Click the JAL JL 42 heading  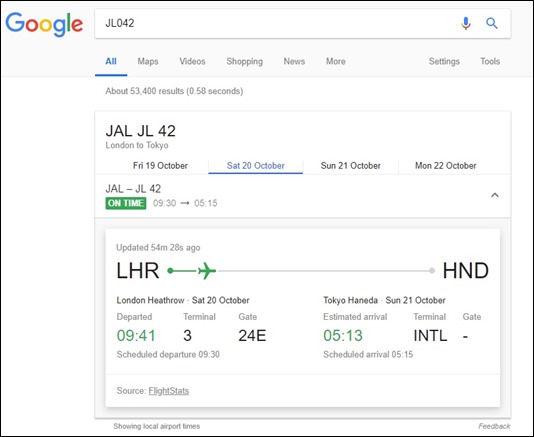pyautogui.click(x=140, y=131)
